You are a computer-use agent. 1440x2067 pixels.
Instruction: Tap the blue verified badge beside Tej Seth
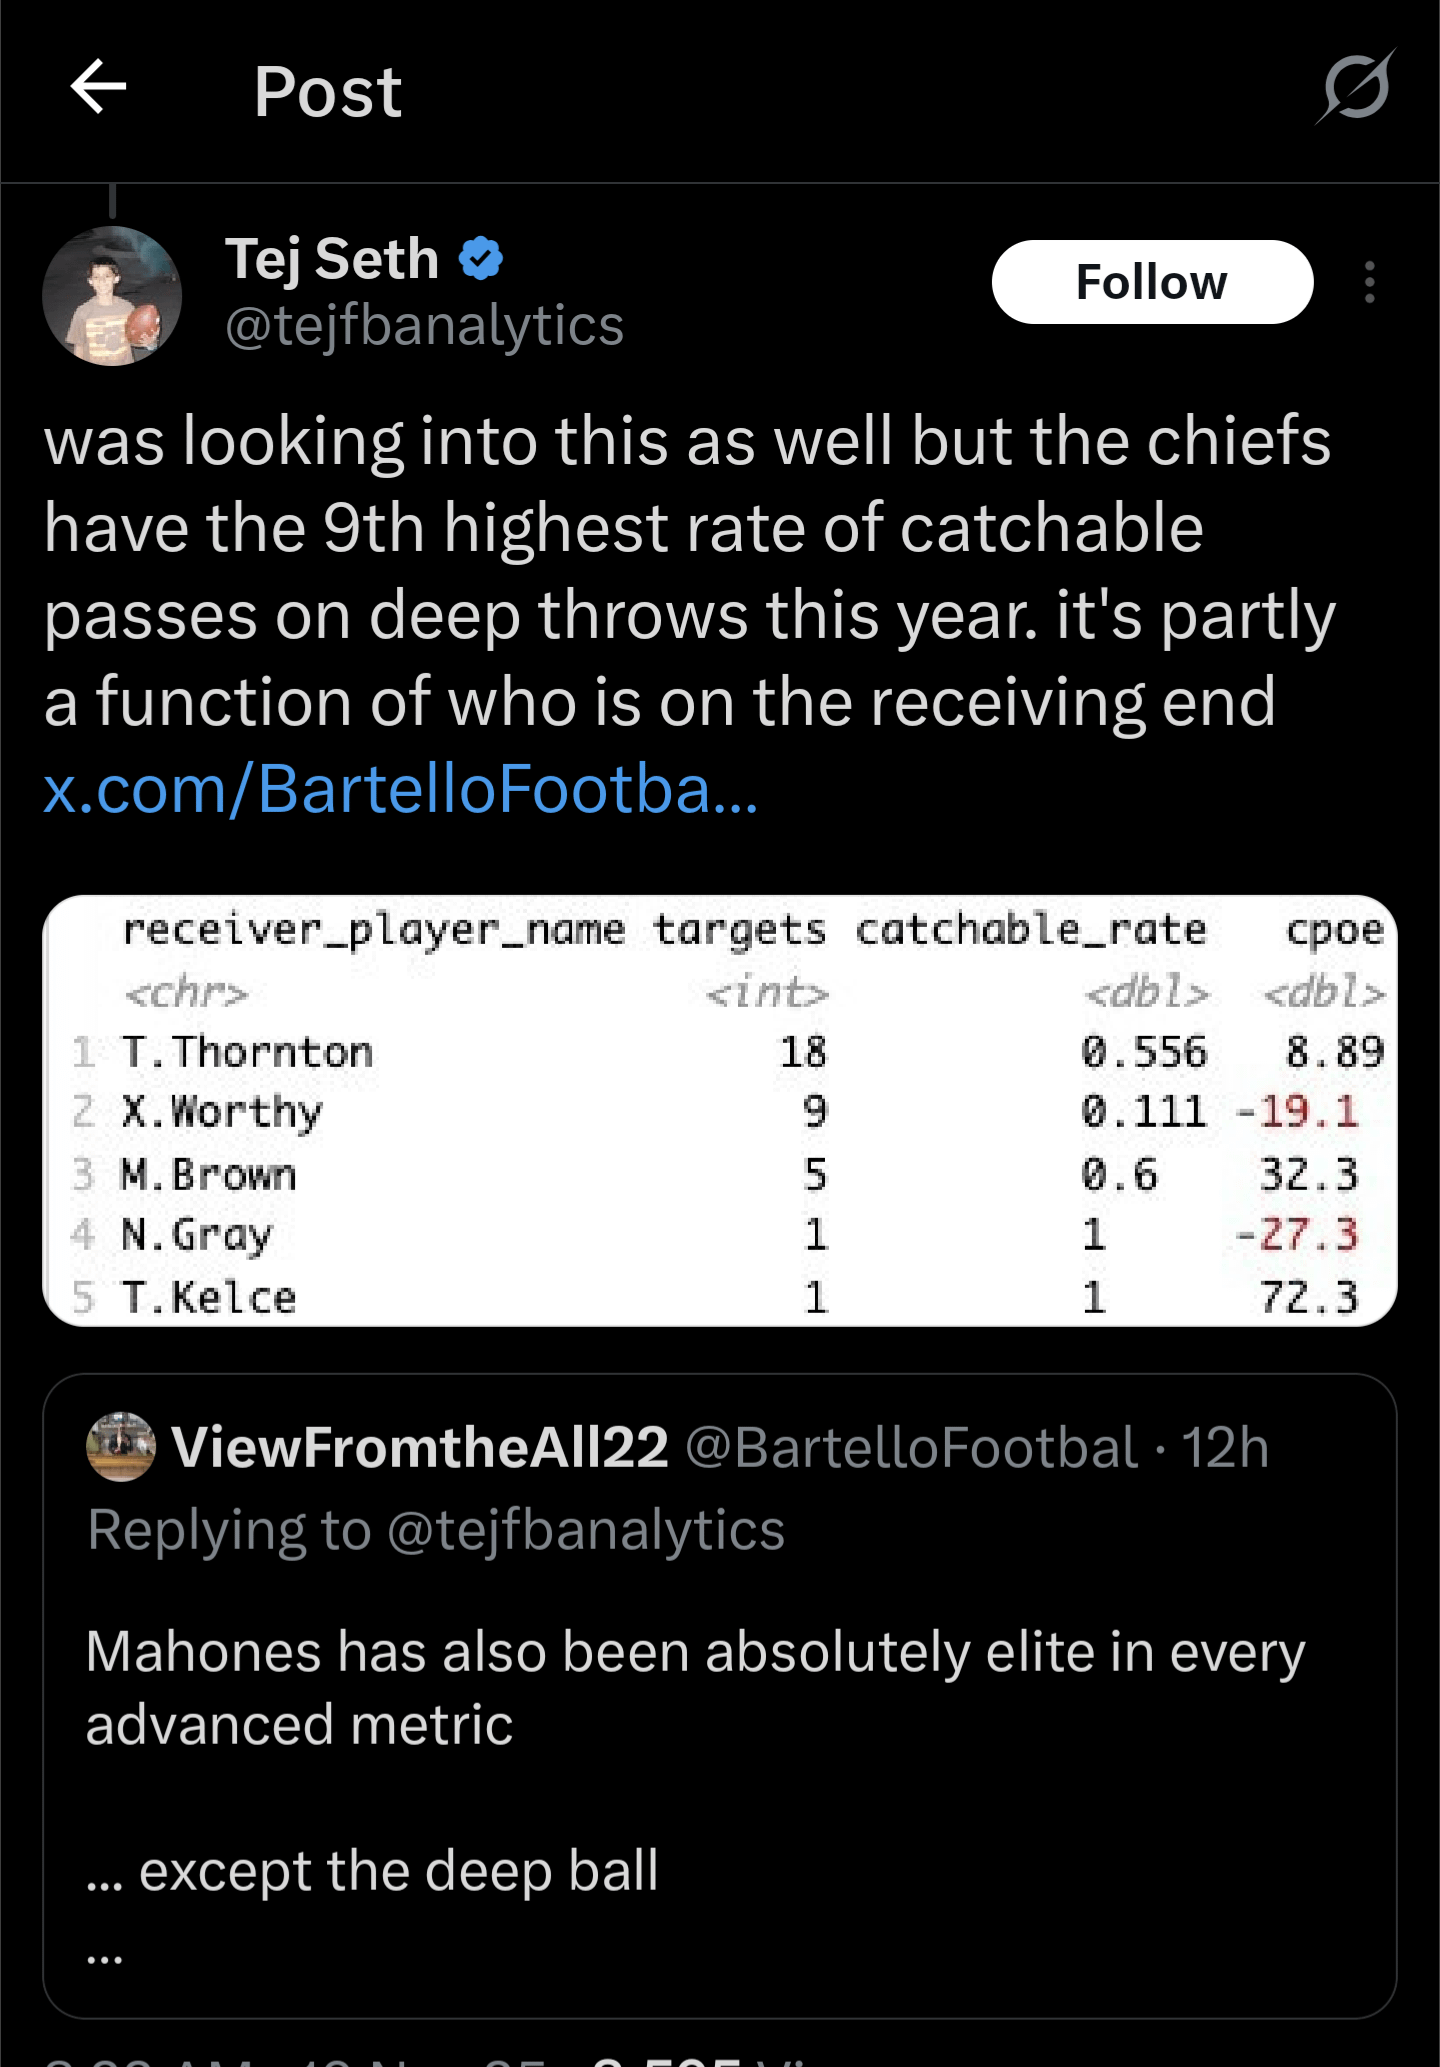[481, 259]
